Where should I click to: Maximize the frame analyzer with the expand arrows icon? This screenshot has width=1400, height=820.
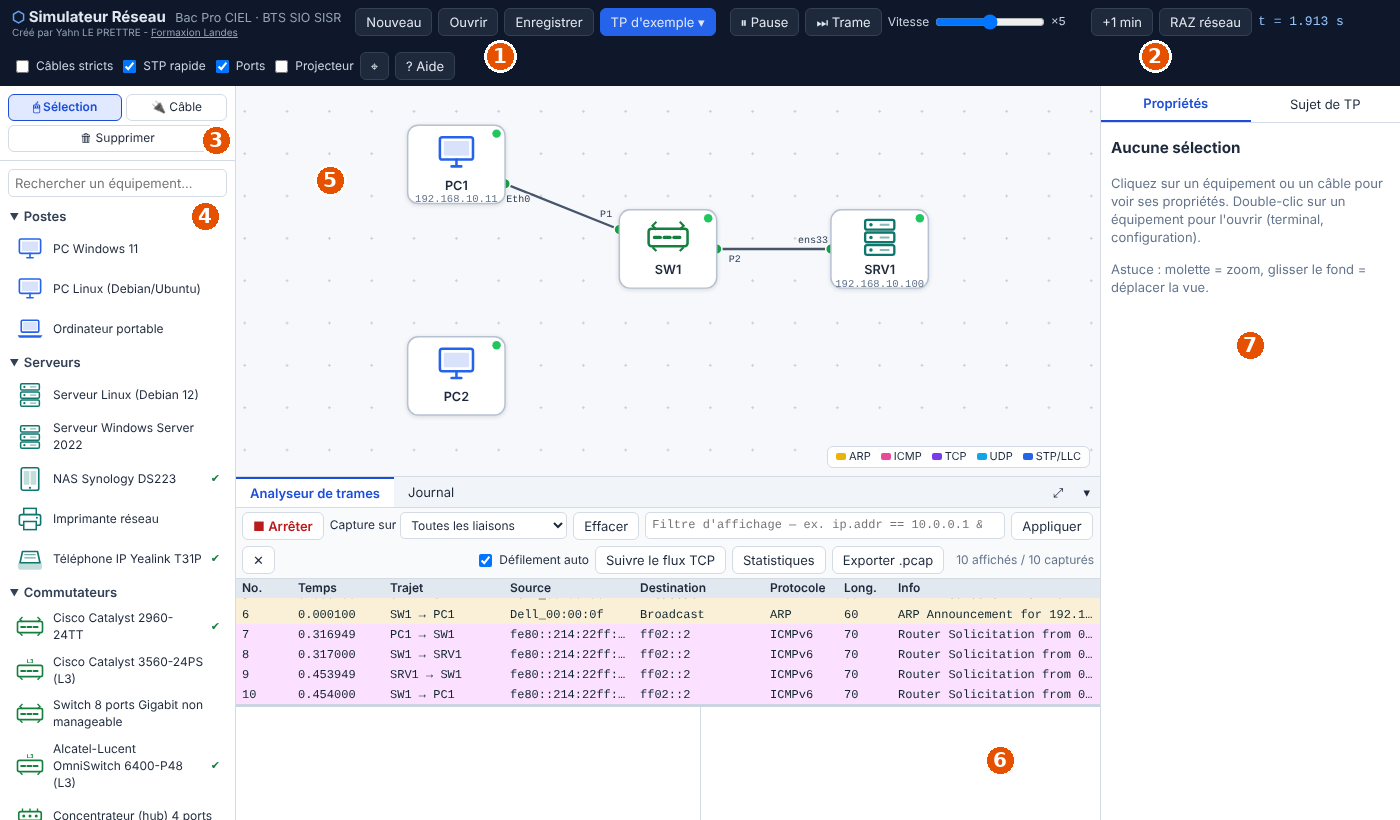coord(1058,493)
